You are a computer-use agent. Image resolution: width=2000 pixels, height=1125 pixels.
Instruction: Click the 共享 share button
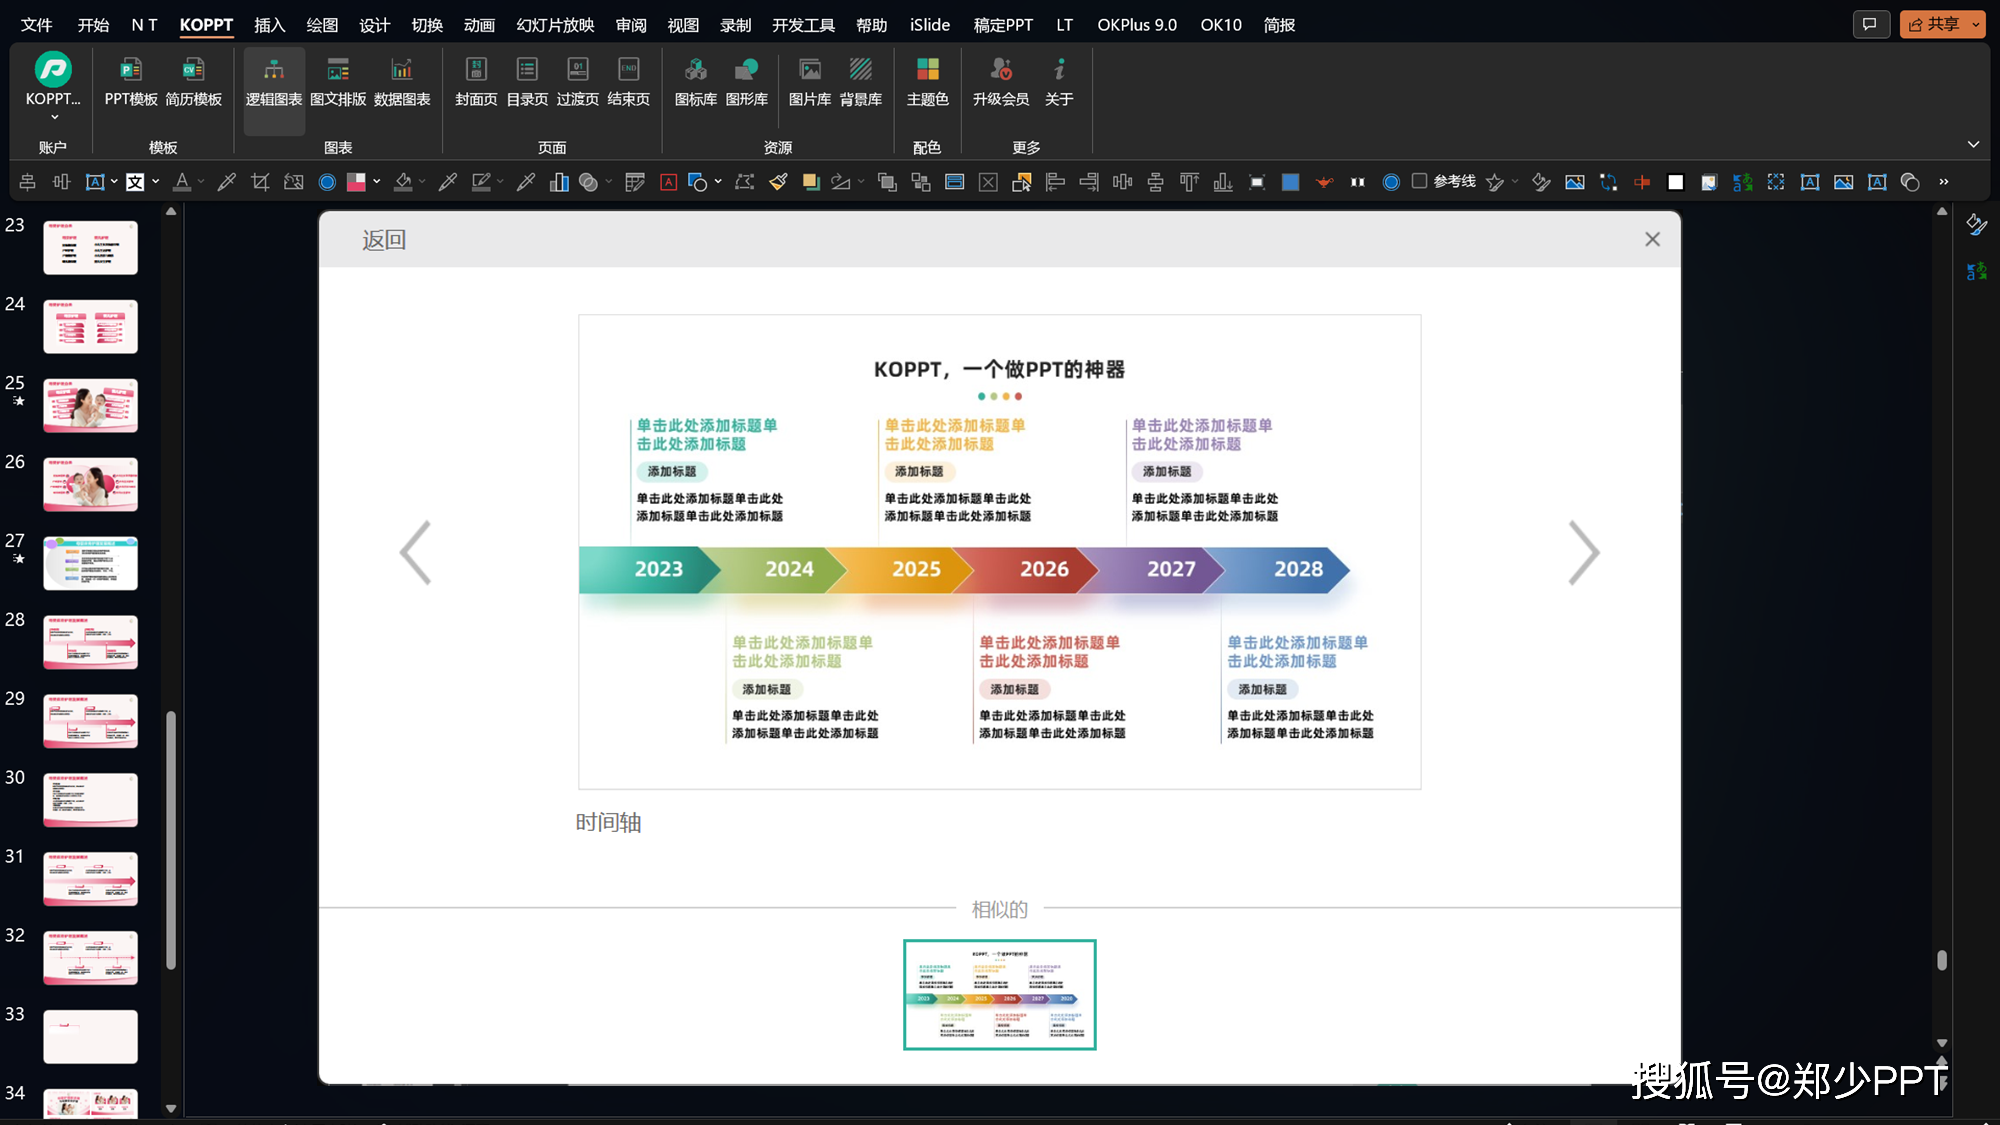[1934, 24]
